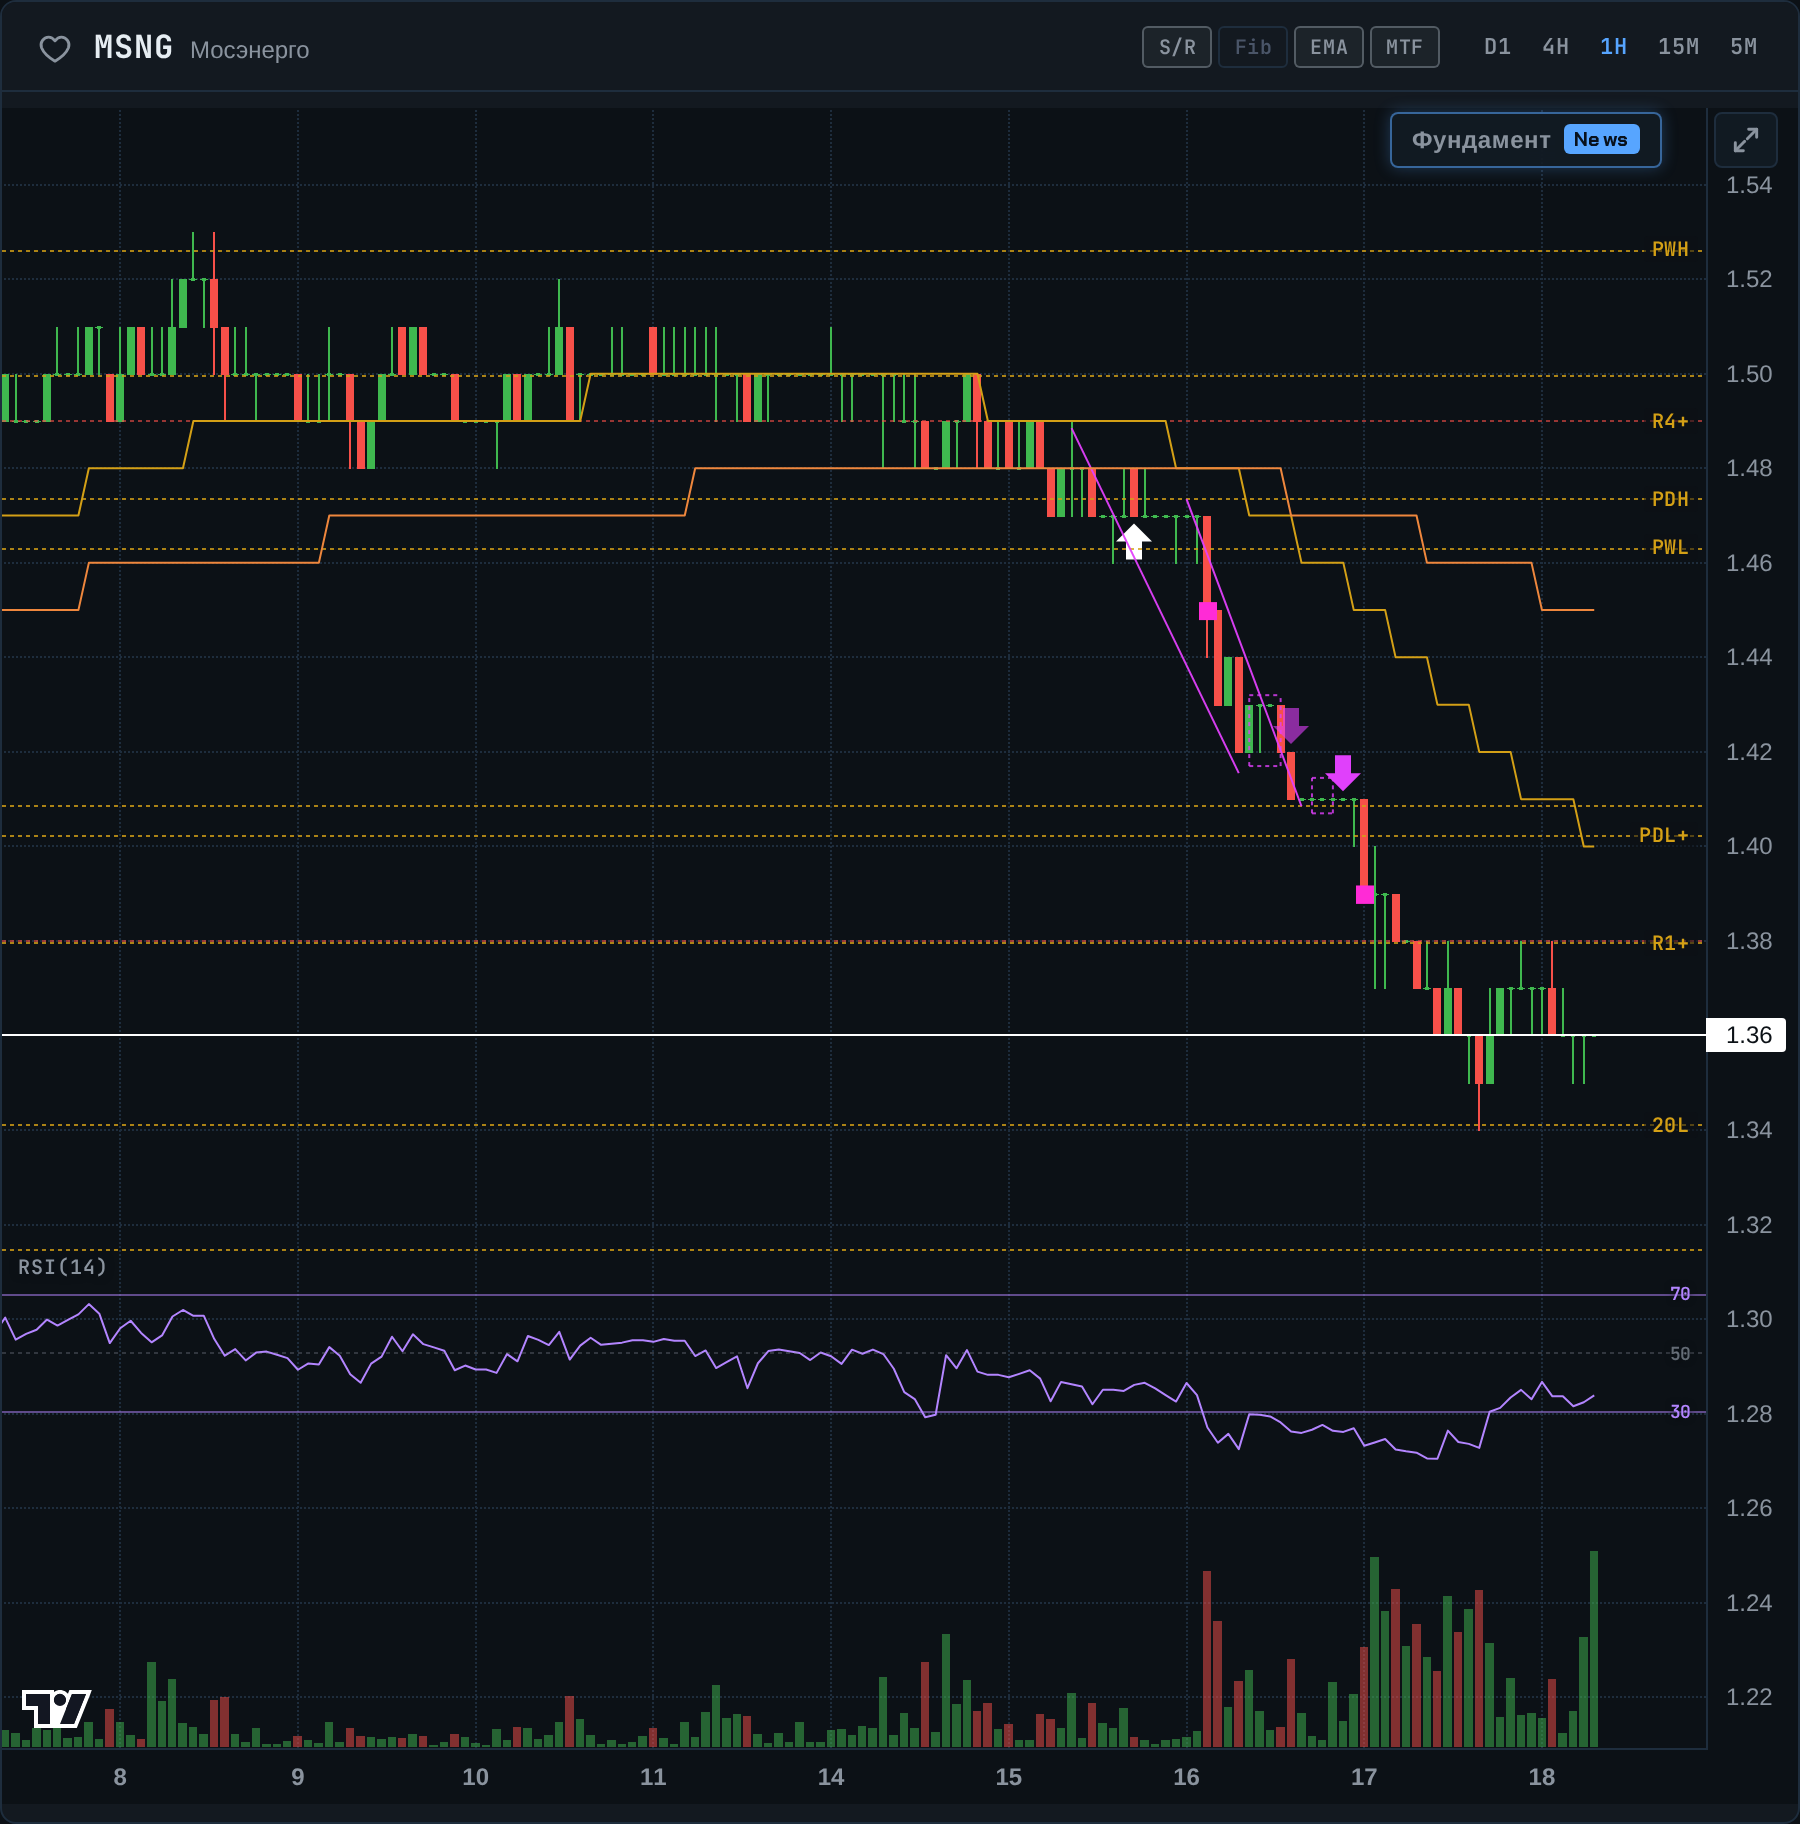Toggle the S/R support-resistance overlay

1177,47
